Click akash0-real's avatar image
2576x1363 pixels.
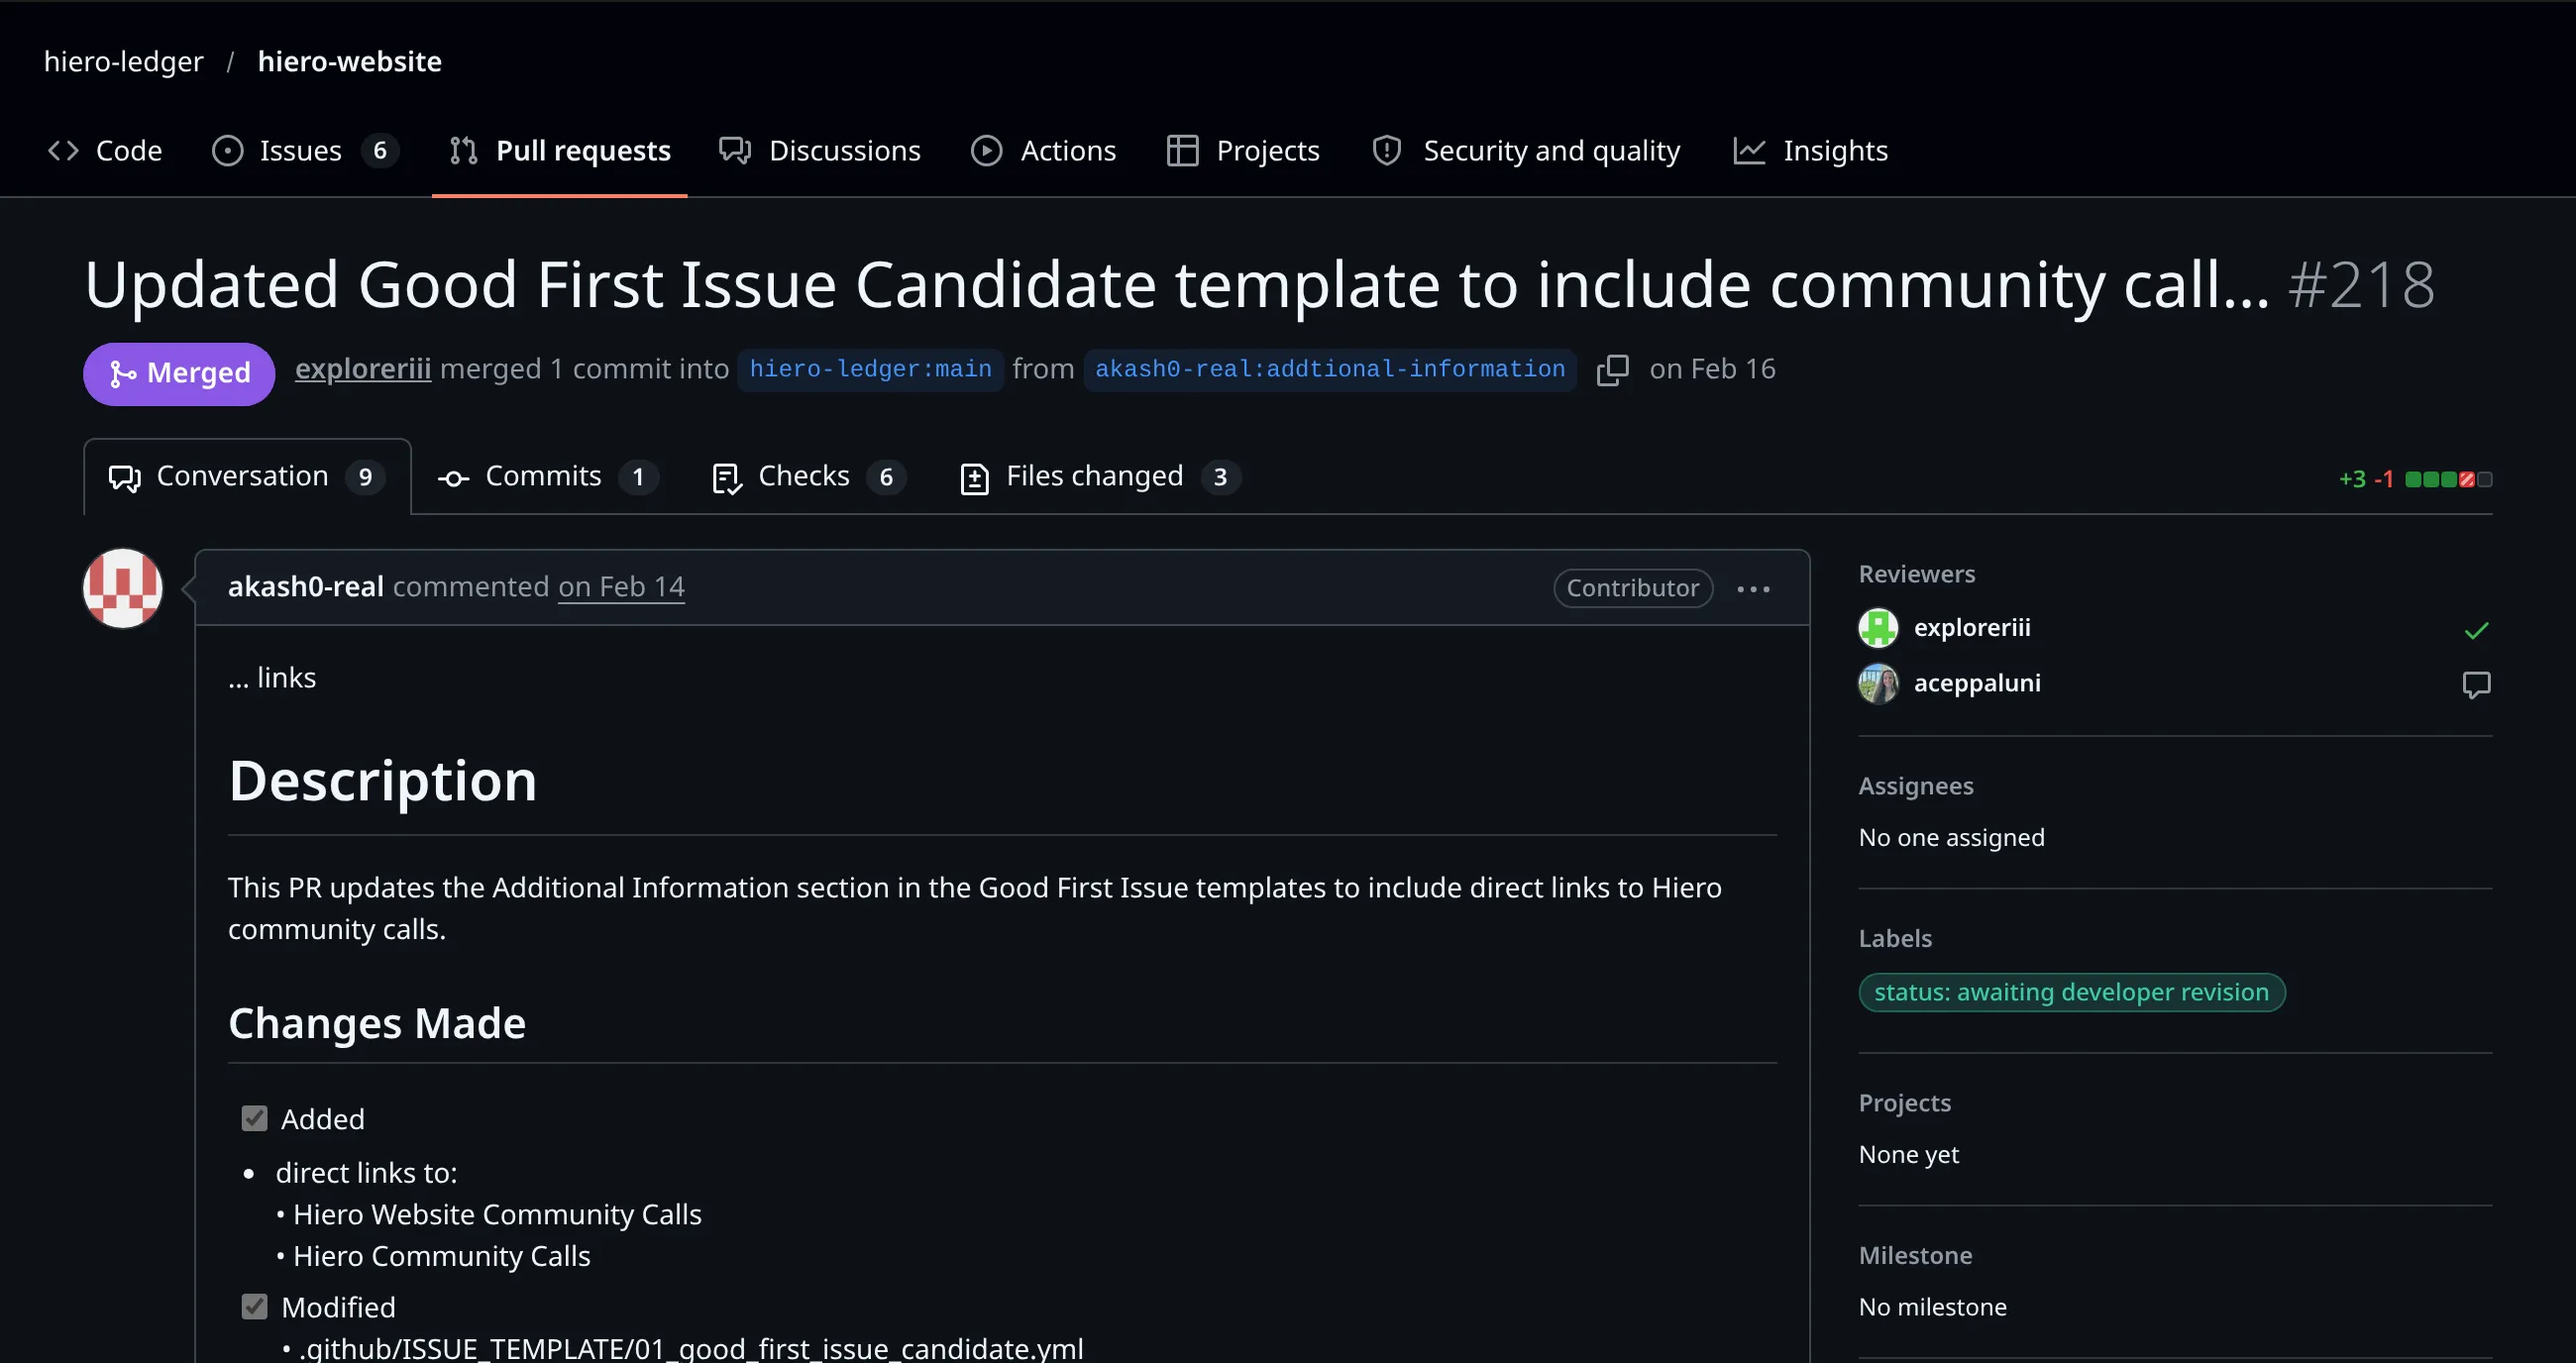[122, 588]
